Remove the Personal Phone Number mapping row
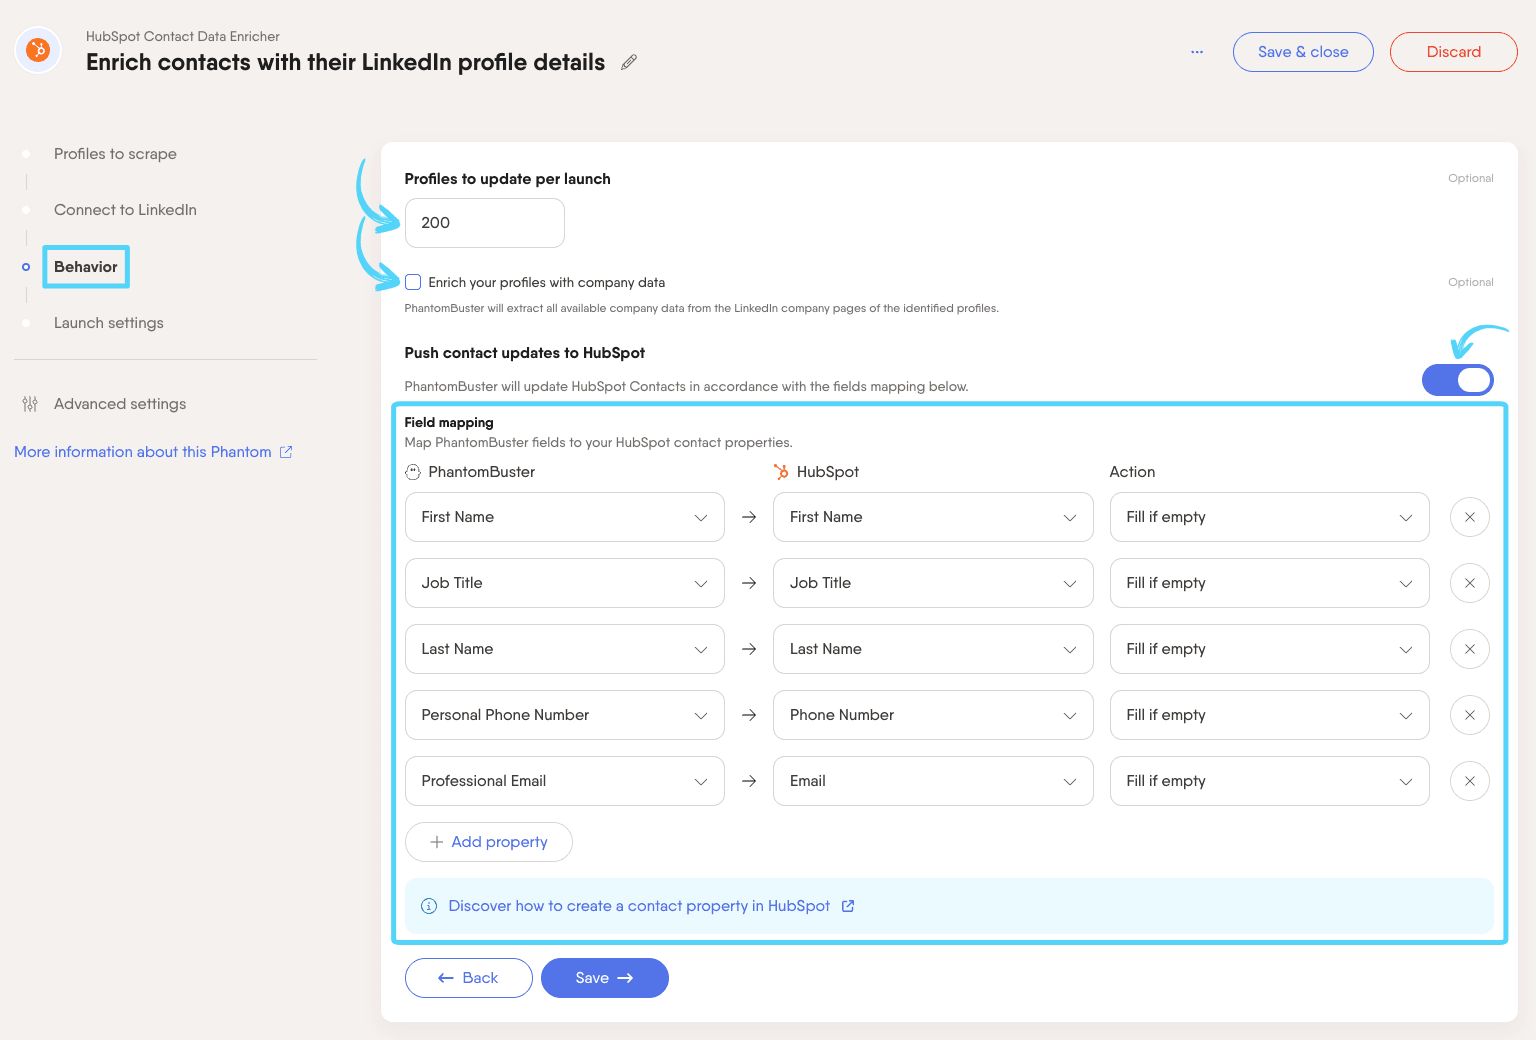The image size is (1536, 1040). point(1470,715)
